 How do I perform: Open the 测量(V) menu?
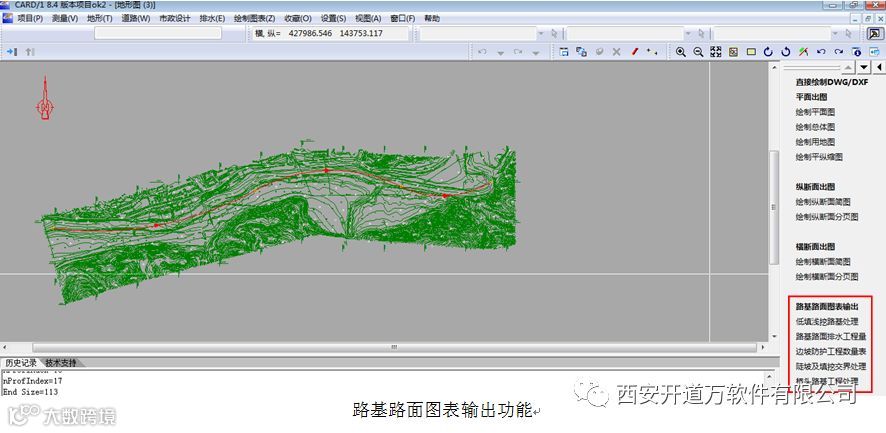tap(65, 18)
